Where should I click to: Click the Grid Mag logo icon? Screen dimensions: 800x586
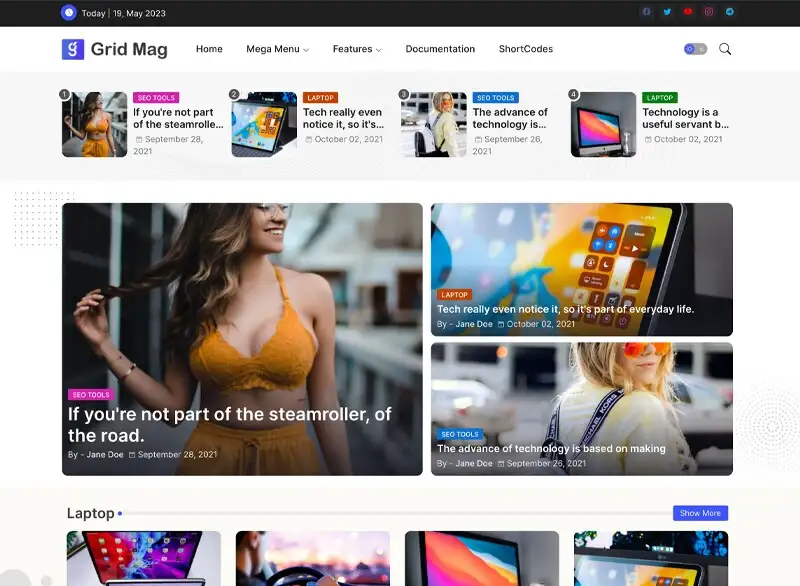point(72,49)
